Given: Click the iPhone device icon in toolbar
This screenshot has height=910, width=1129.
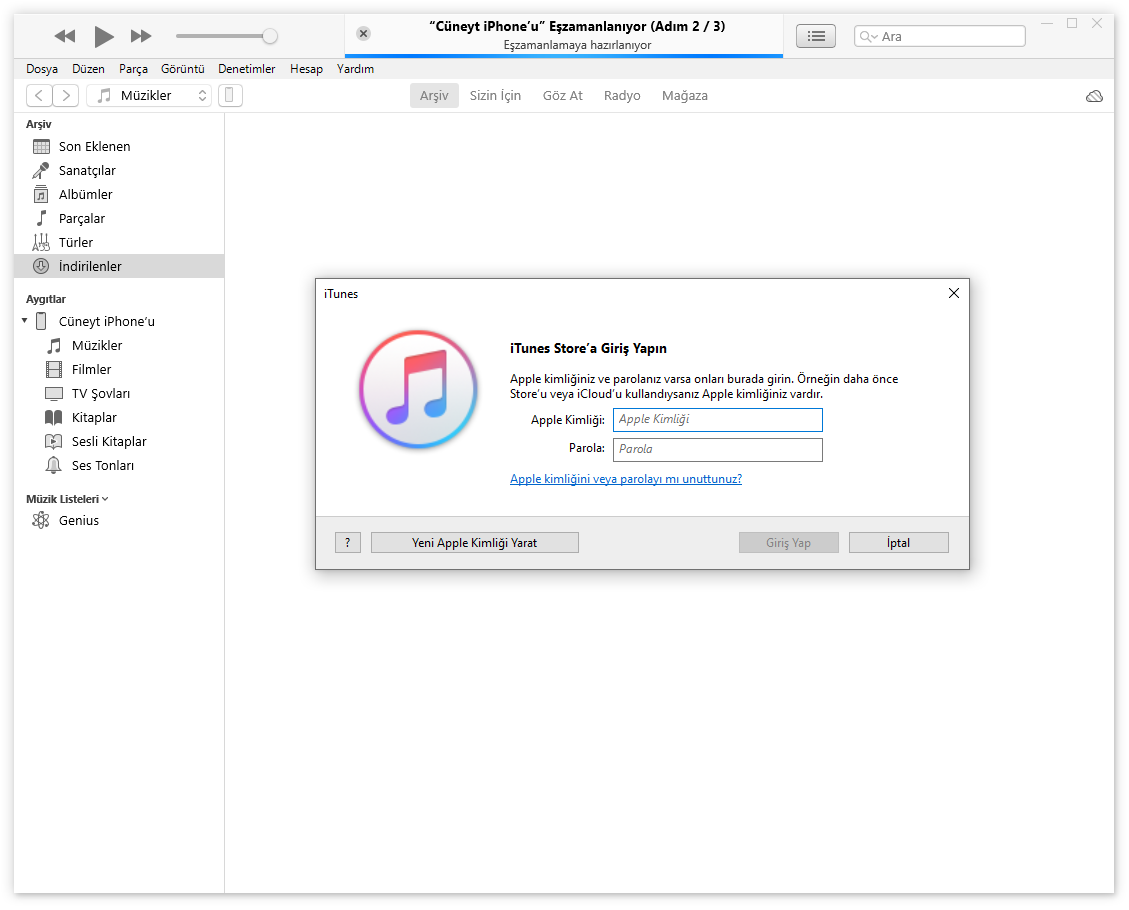Looking at the screenshot, I should (x=230, y=96).
